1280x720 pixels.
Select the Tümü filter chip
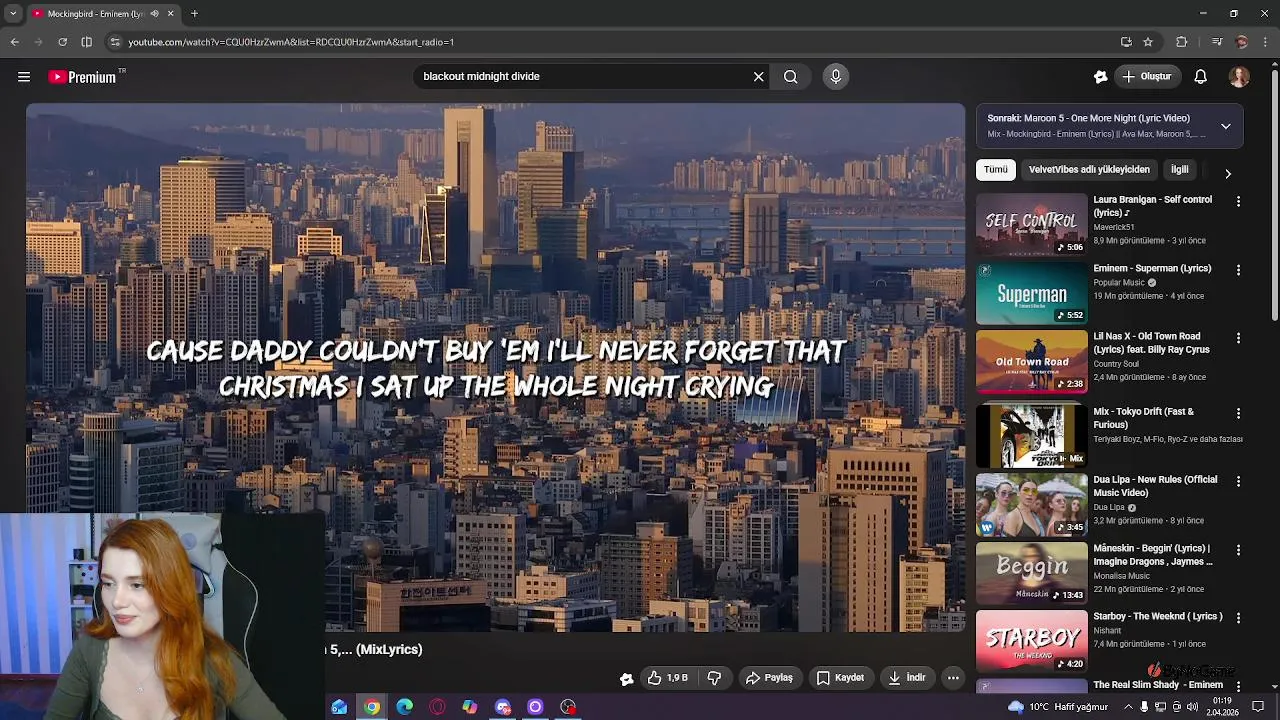[x=996, y=170]
